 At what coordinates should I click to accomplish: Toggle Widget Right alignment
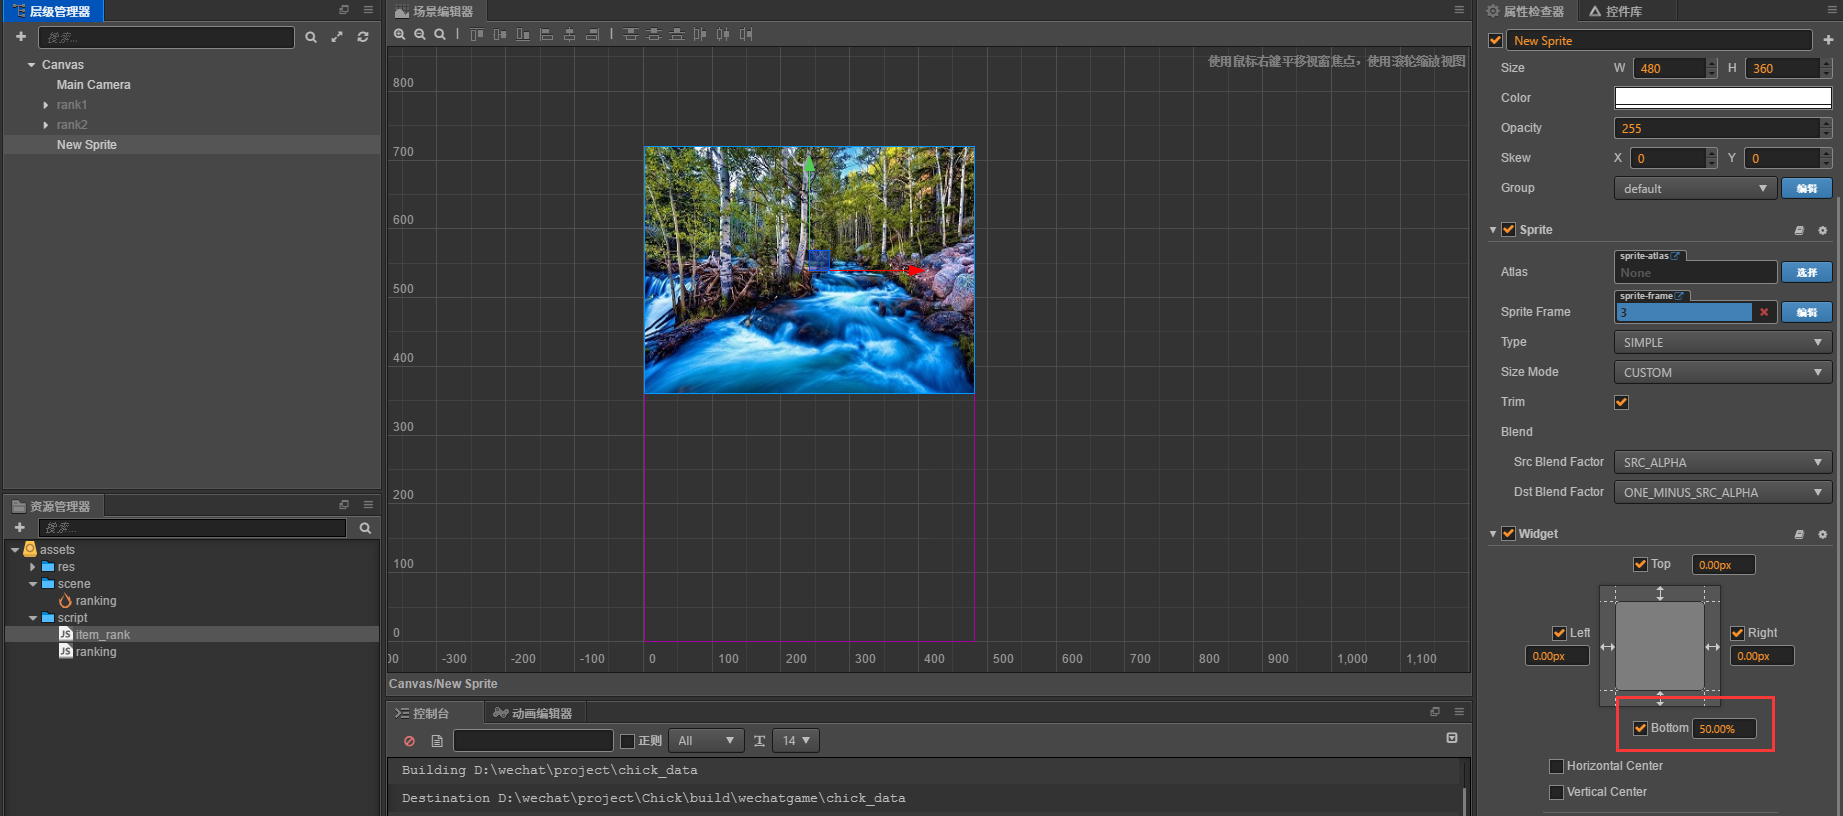tap(1738, 633)
